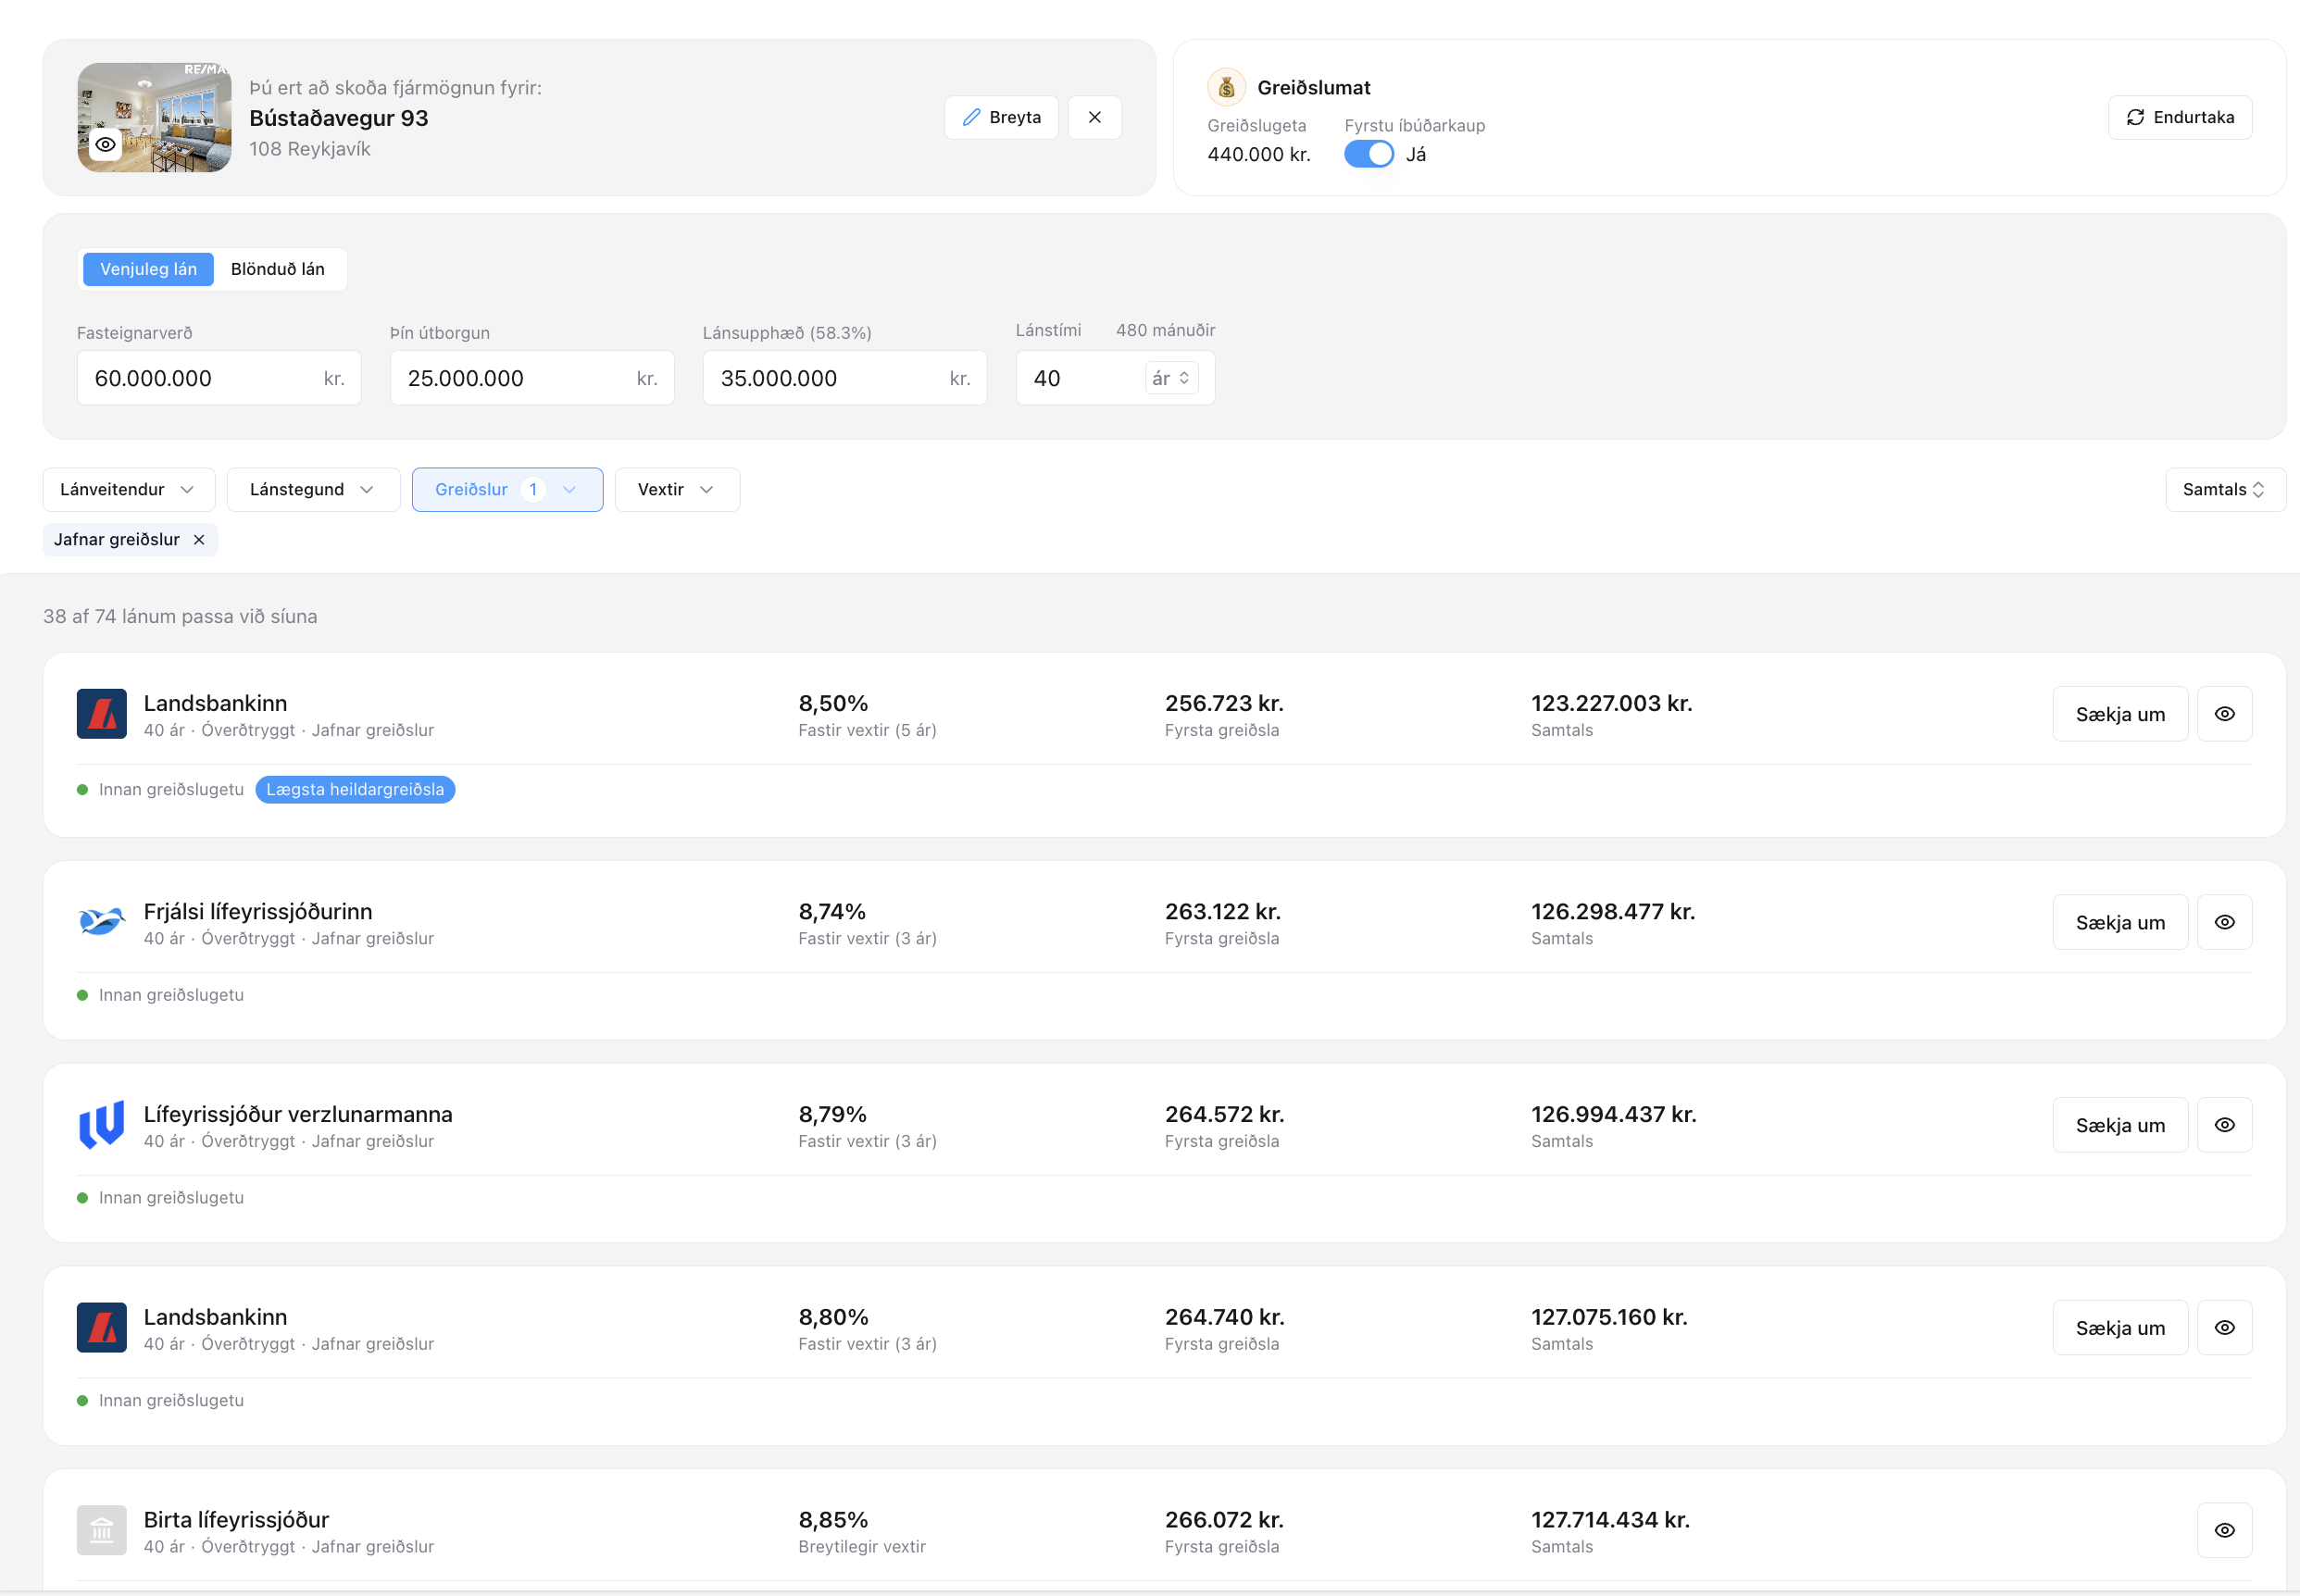Click the Lífeyrissjóður verzlunarmanna logo
This screenshot has width=2300, height=1596.
click(x=102, y=1125)
